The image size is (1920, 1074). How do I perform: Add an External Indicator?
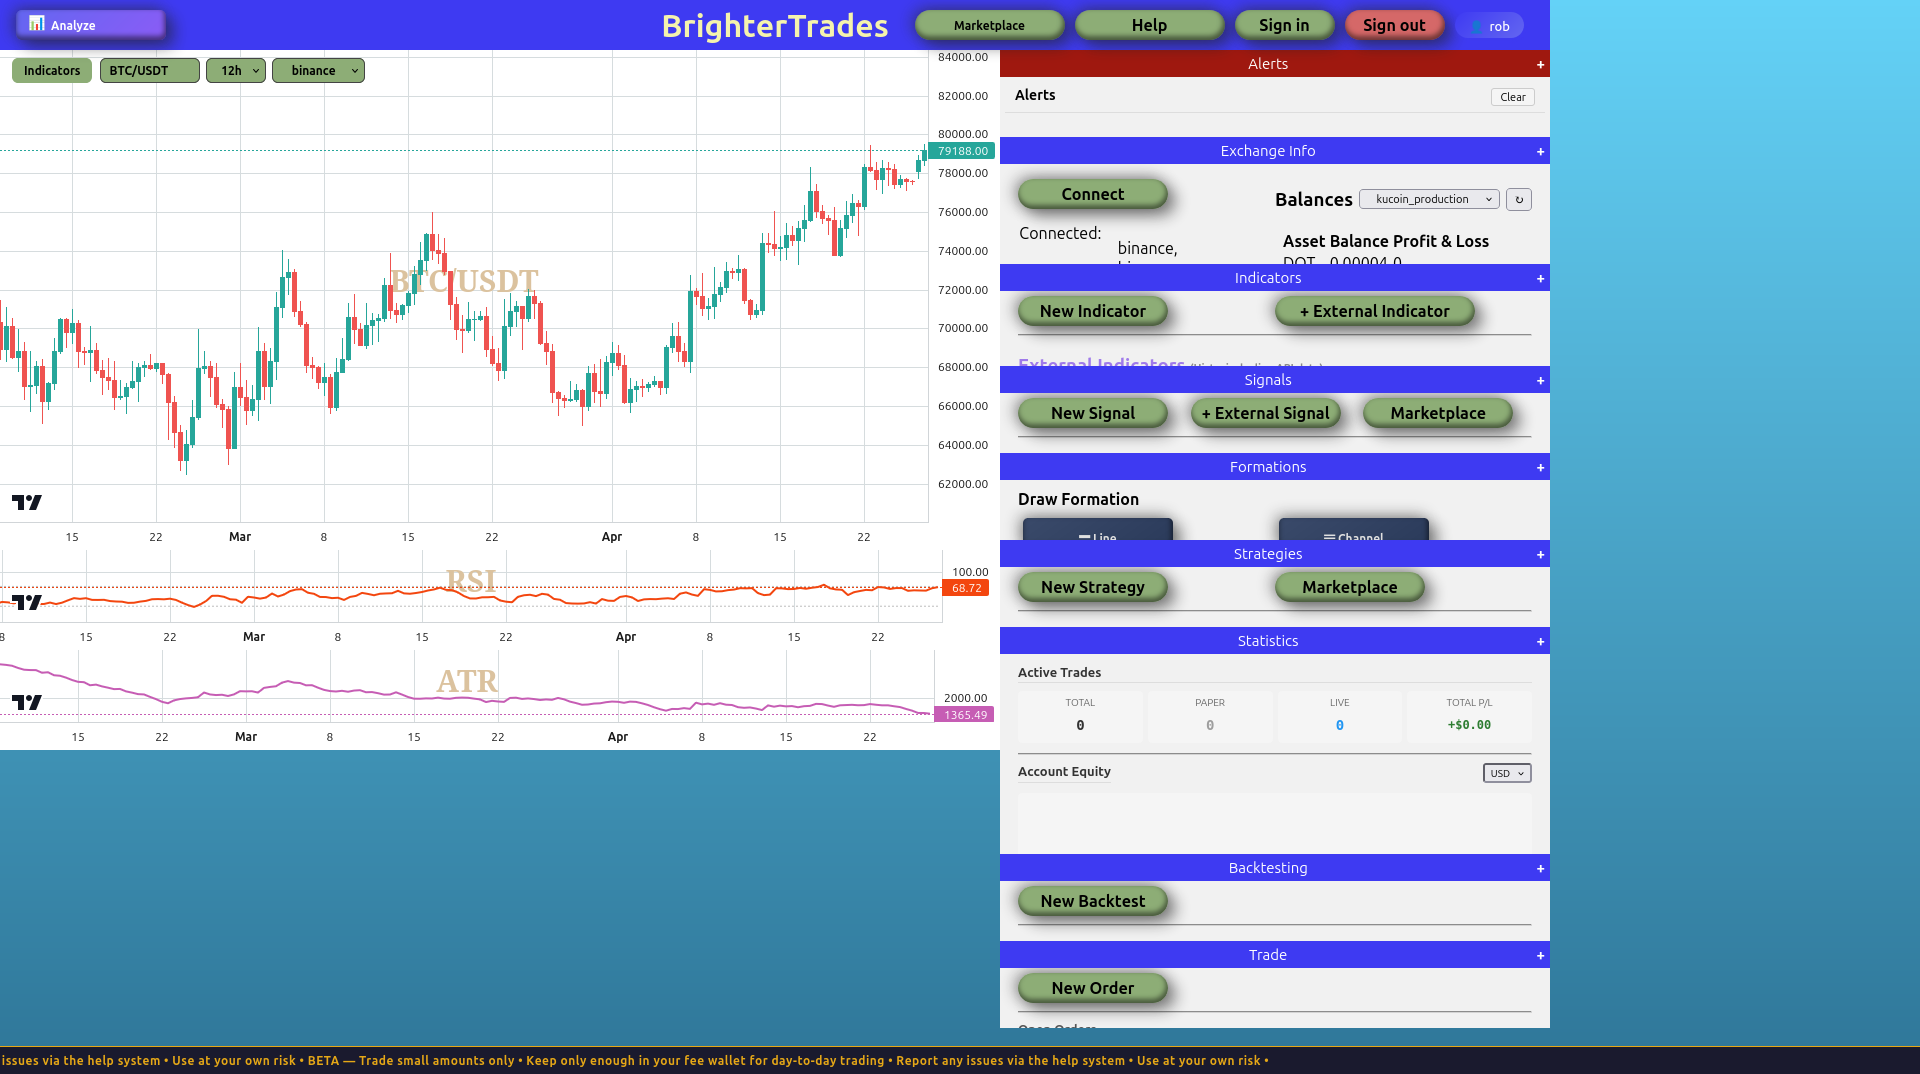pyautogui.click(x=1374, y=311)
